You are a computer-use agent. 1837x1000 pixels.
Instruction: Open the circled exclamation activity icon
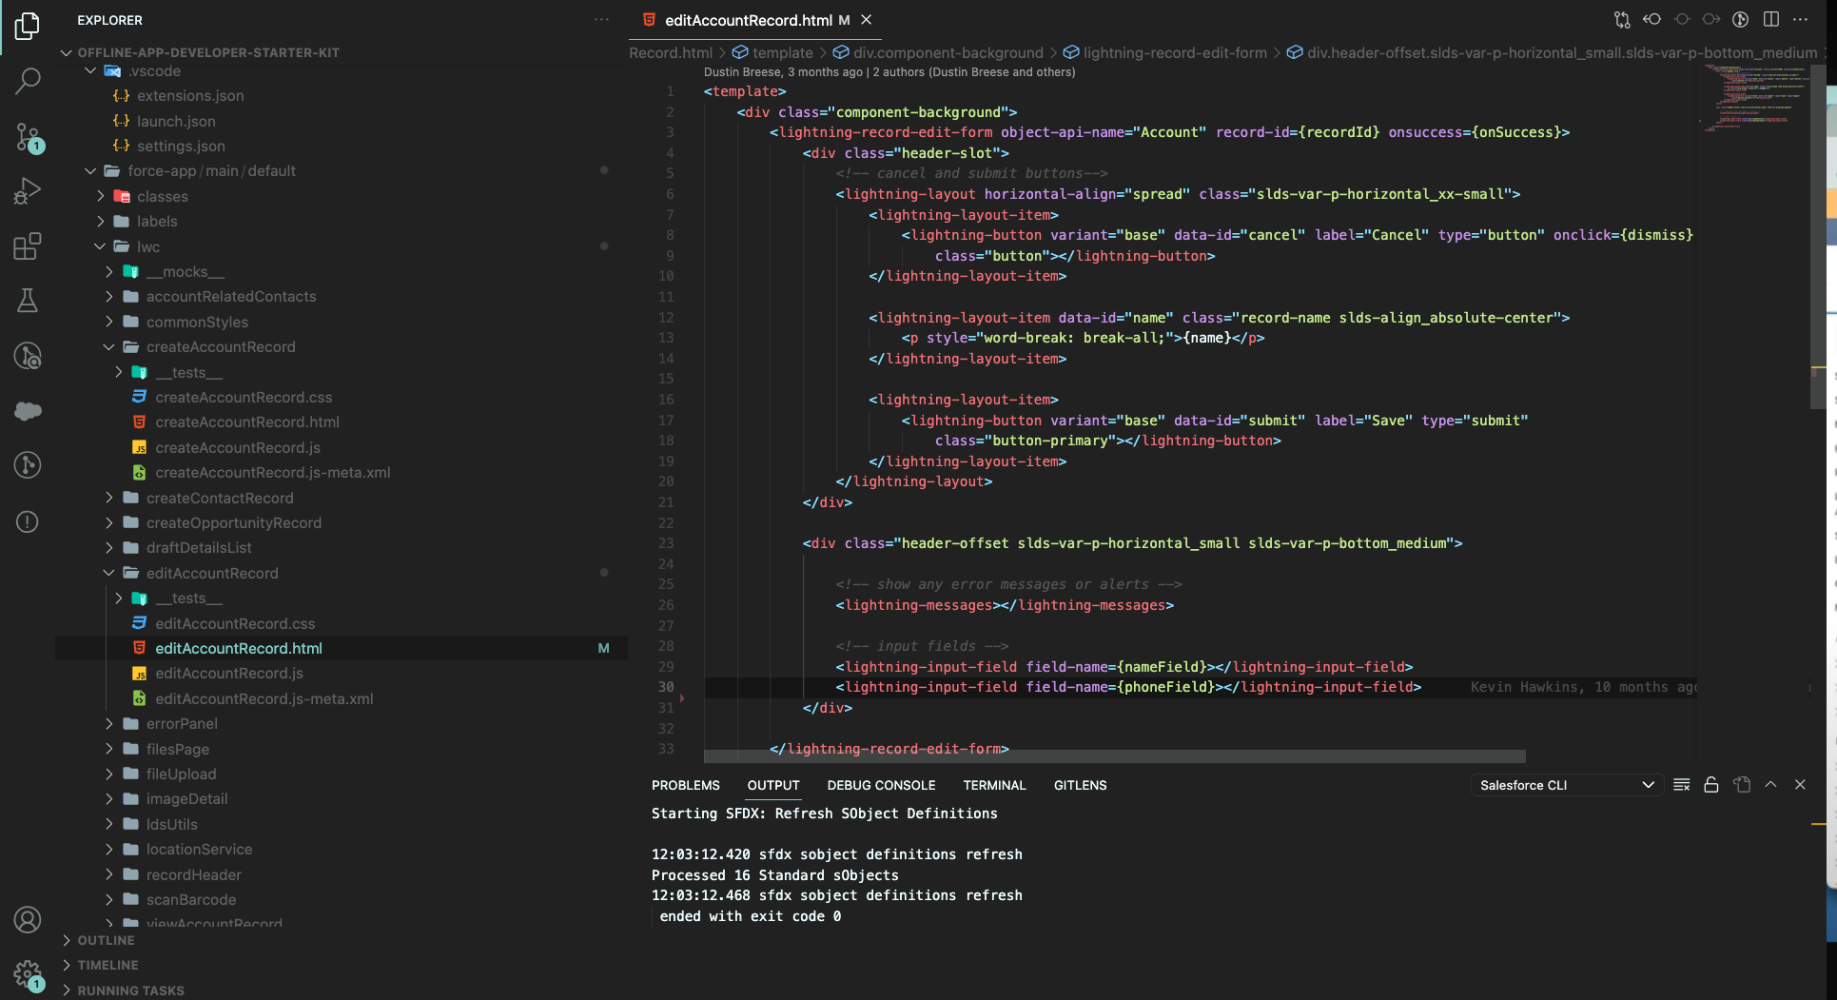point(27,521)
